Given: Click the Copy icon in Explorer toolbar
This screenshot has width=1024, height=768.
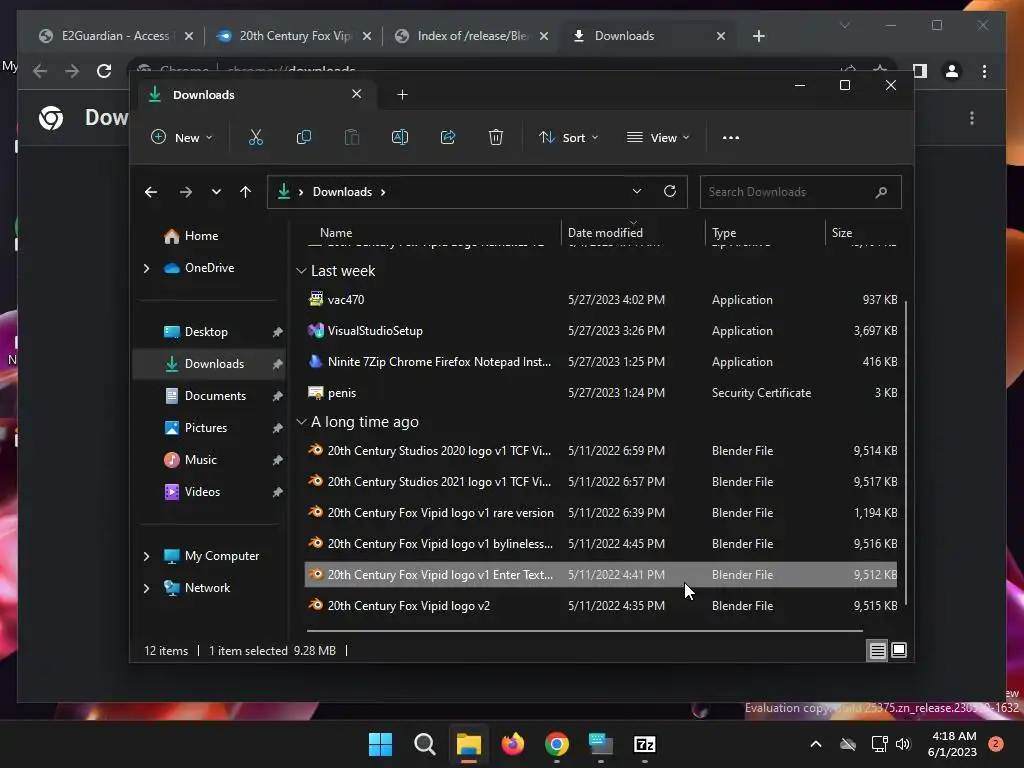Looking at the screenshot, I should tap(304, 137).
